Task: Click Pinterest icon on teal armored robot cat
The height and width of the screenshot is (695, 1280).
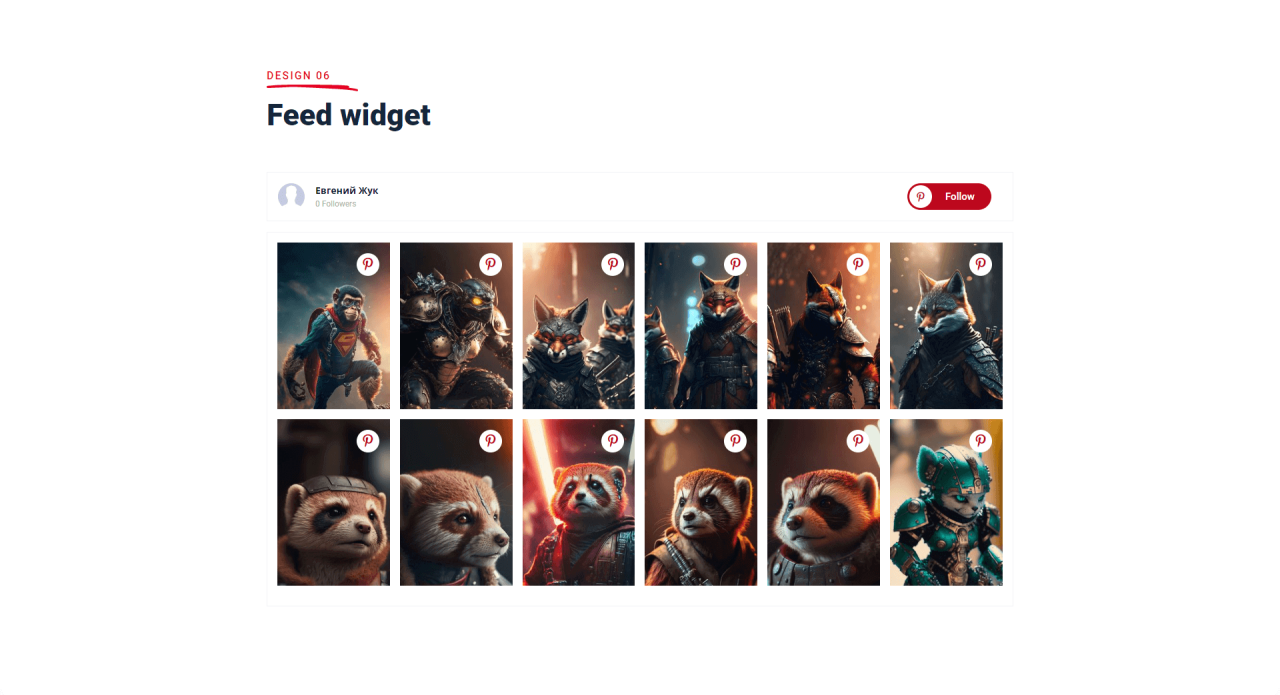Action: (981, 440)
